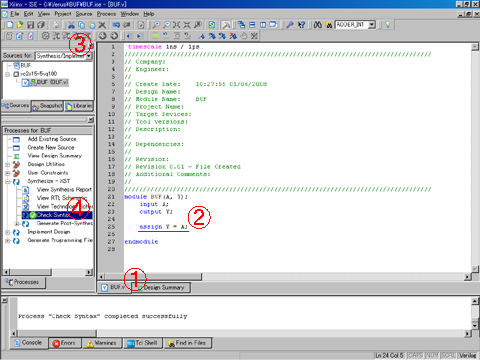
Task: Click the New file toolbar icon
Action: click(x=10, y=25)
